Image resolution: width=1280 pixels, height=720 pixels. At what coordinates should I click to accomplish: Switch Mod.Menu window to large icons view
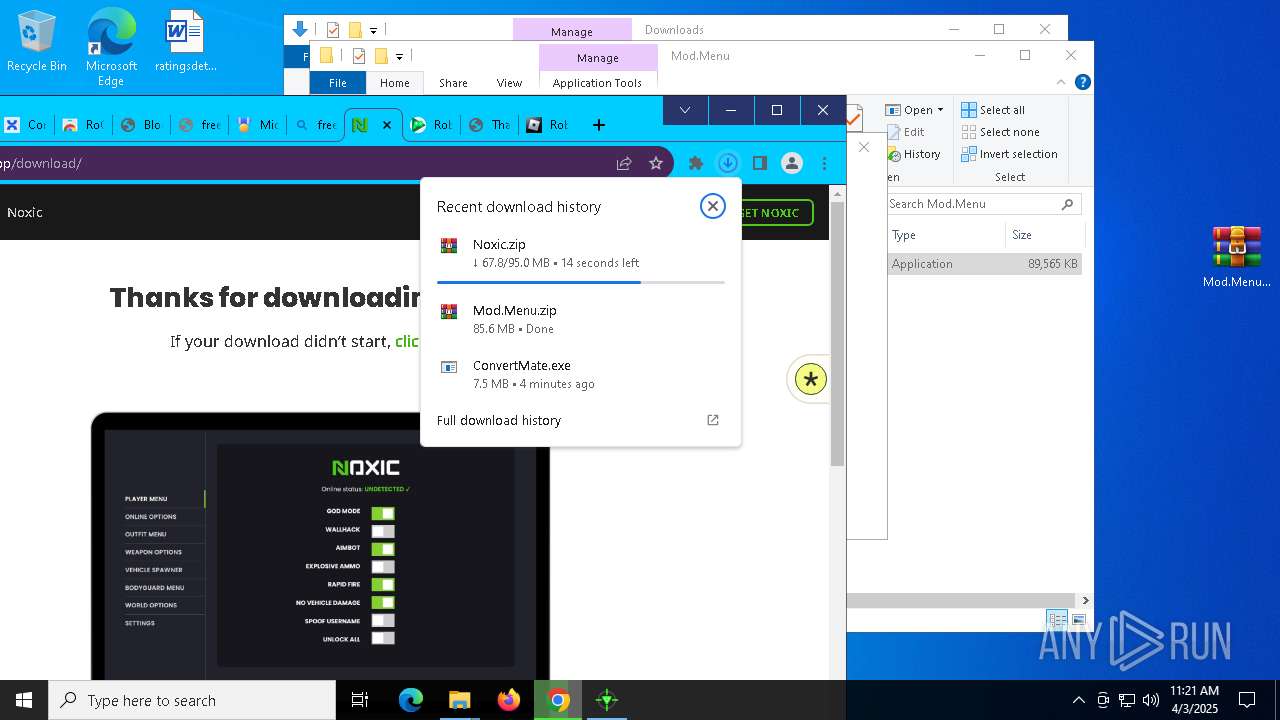1079,620
